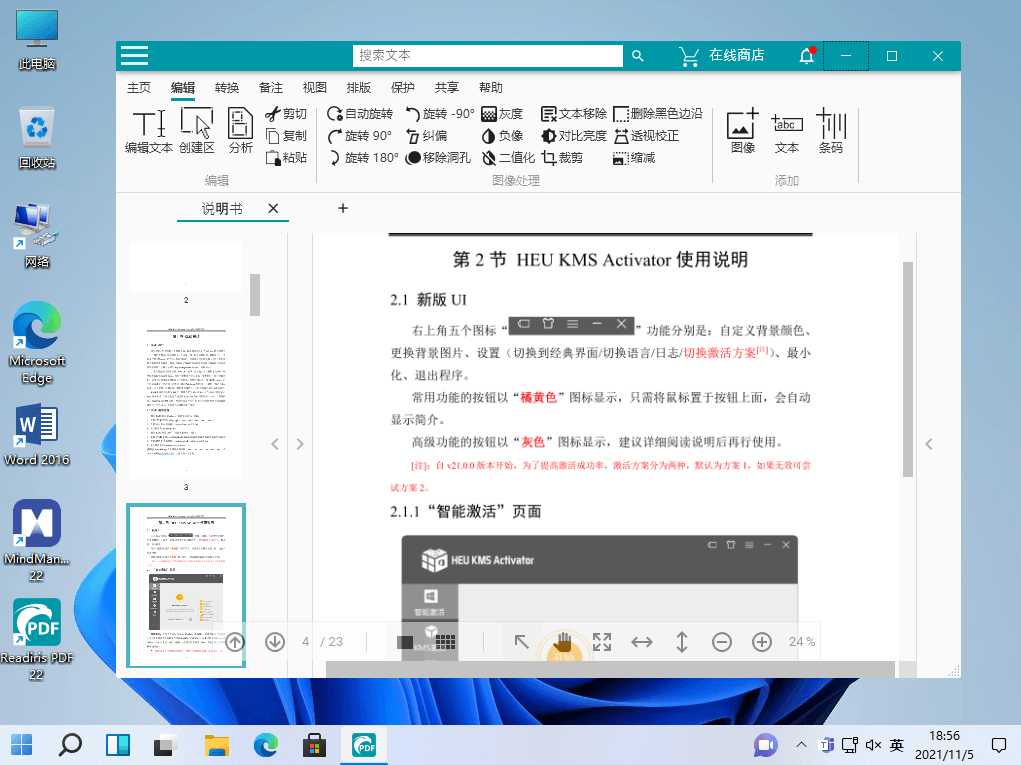Switch to the 保护 ribbon tab
The image size is (1021, 765).
pyautogui.click(x=402, y=88)
